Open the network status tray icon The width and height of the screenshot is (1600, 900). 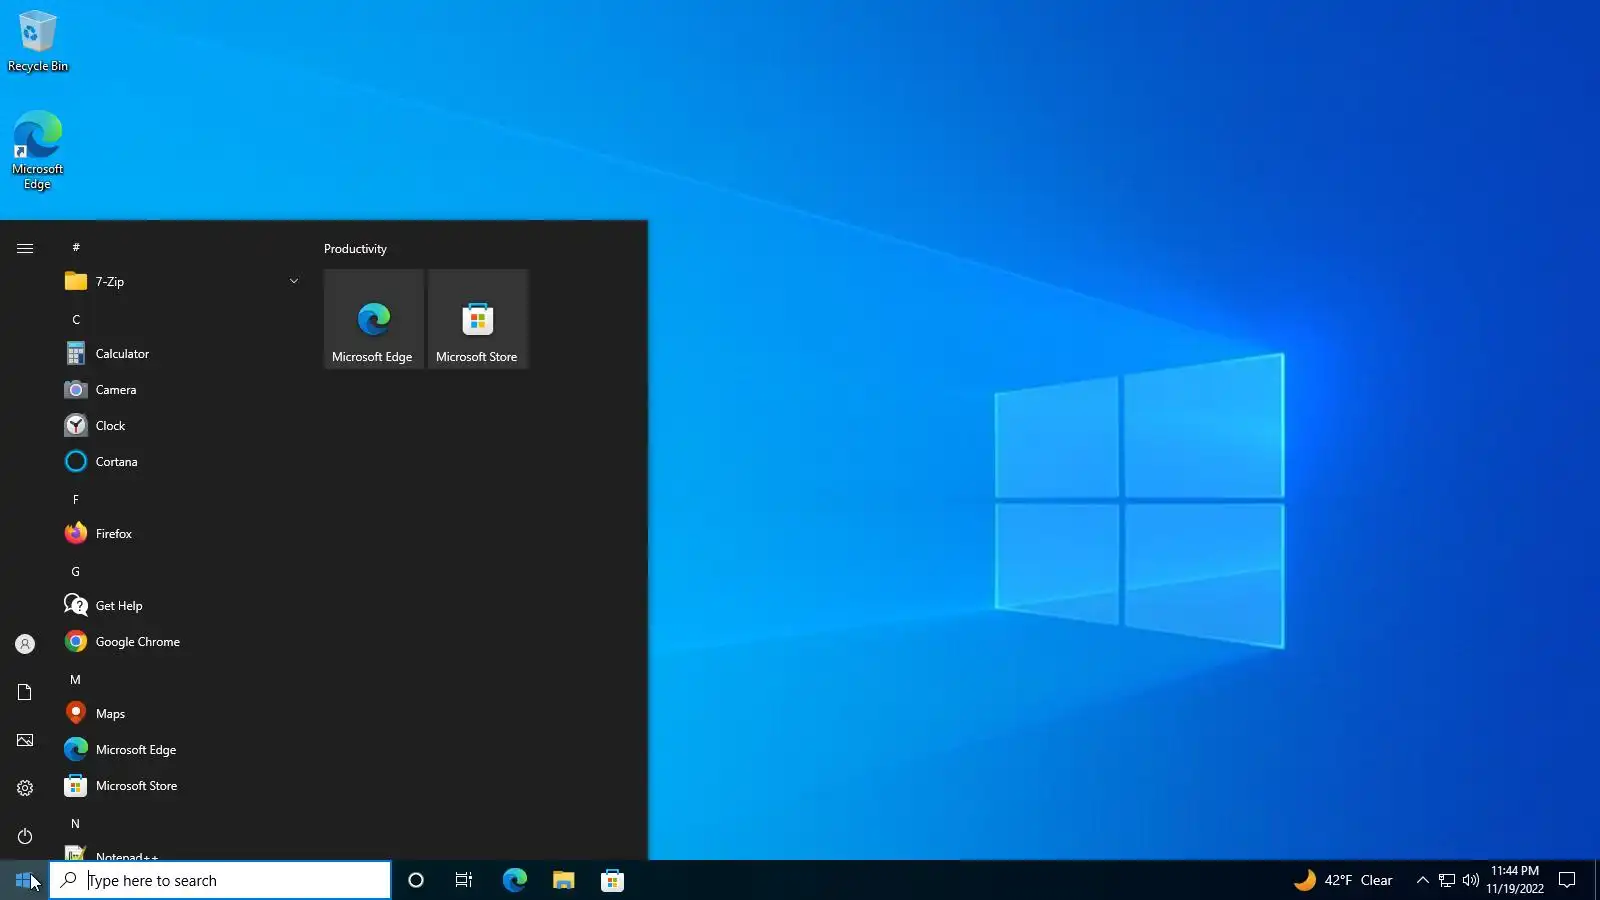(1447, 880)
